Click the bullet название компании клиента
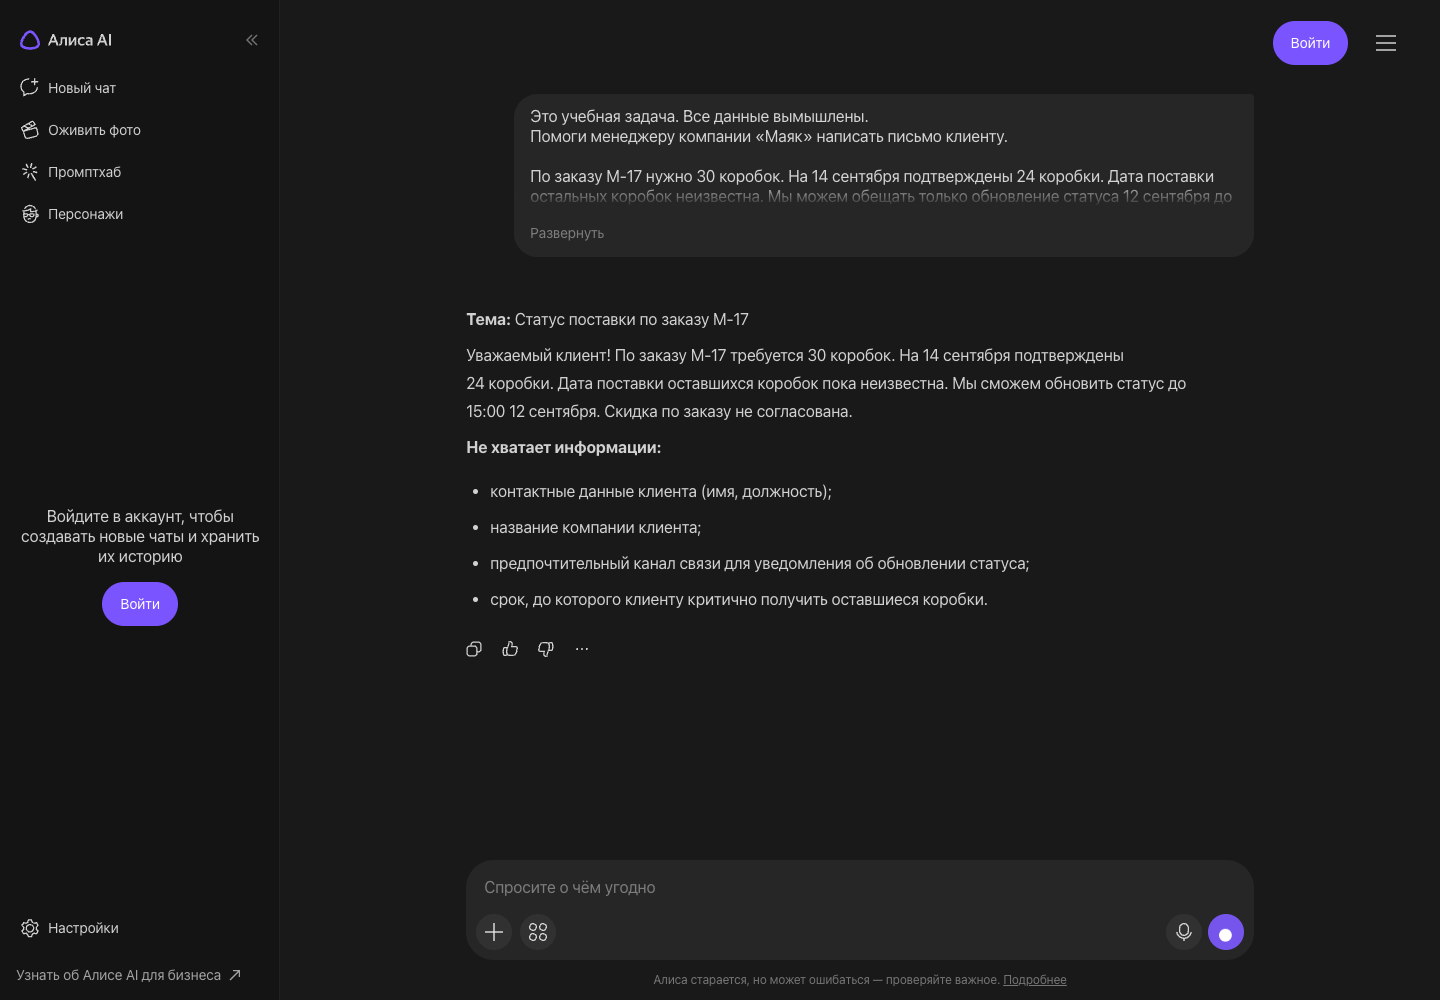Viewport: 1440px width, 1000px height. 596,528
